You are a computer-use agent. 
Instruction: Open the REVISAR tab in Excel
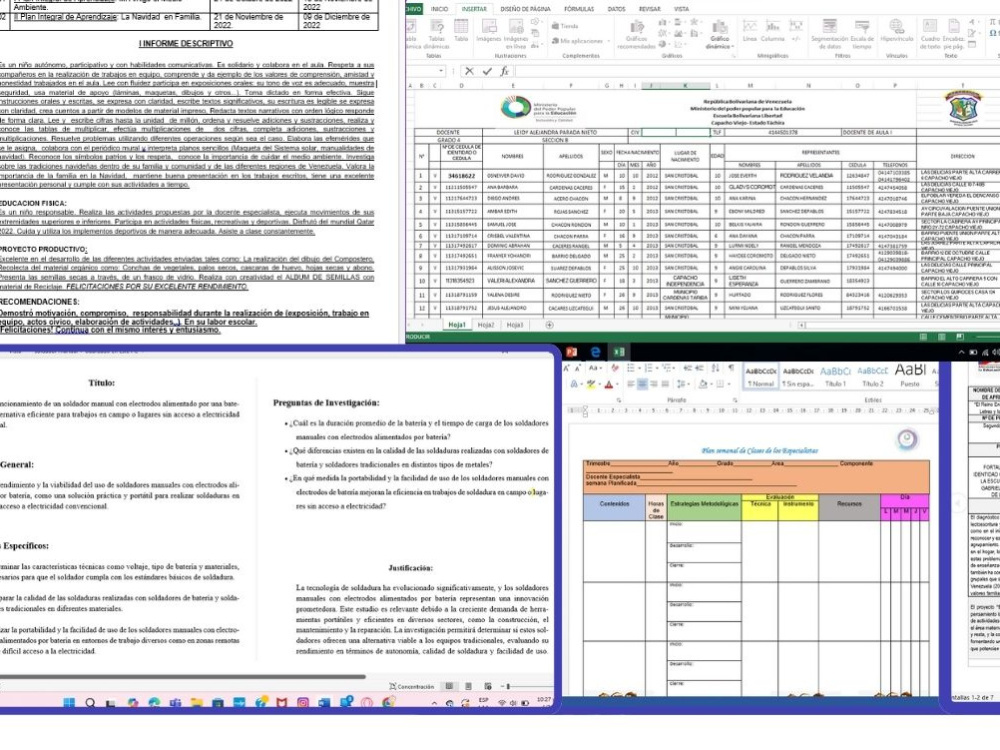(x=649, y=9)
